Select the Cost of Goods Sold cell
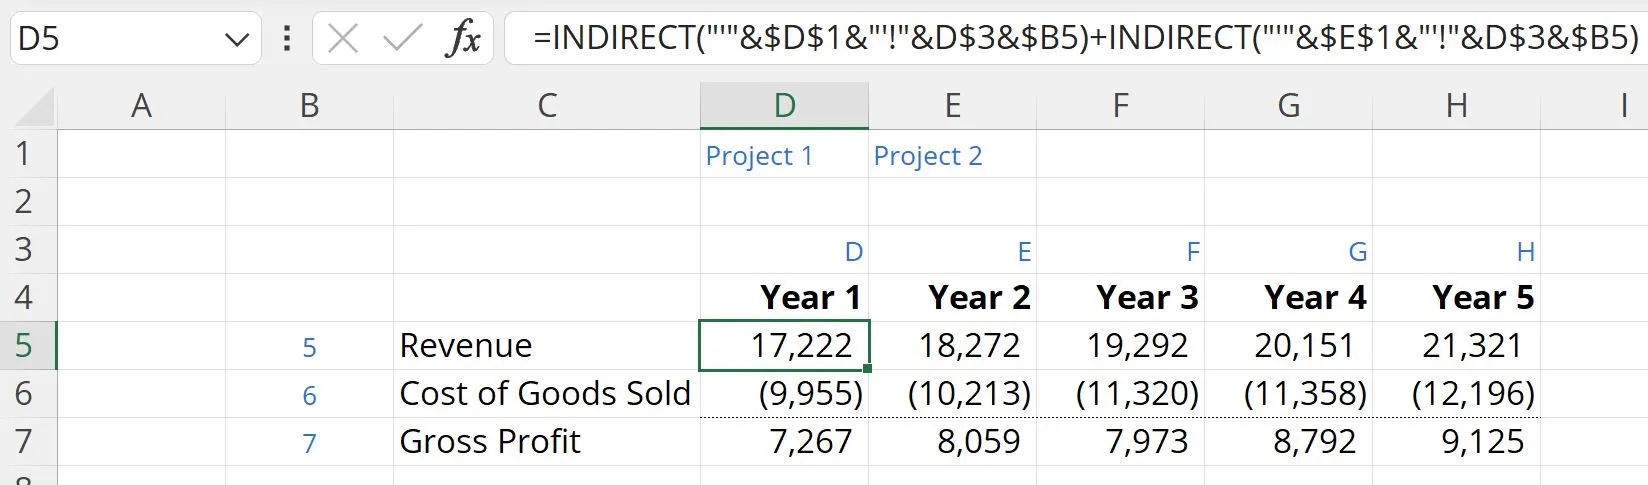The height and width of the screenshot is (485, 1648). 547,393
